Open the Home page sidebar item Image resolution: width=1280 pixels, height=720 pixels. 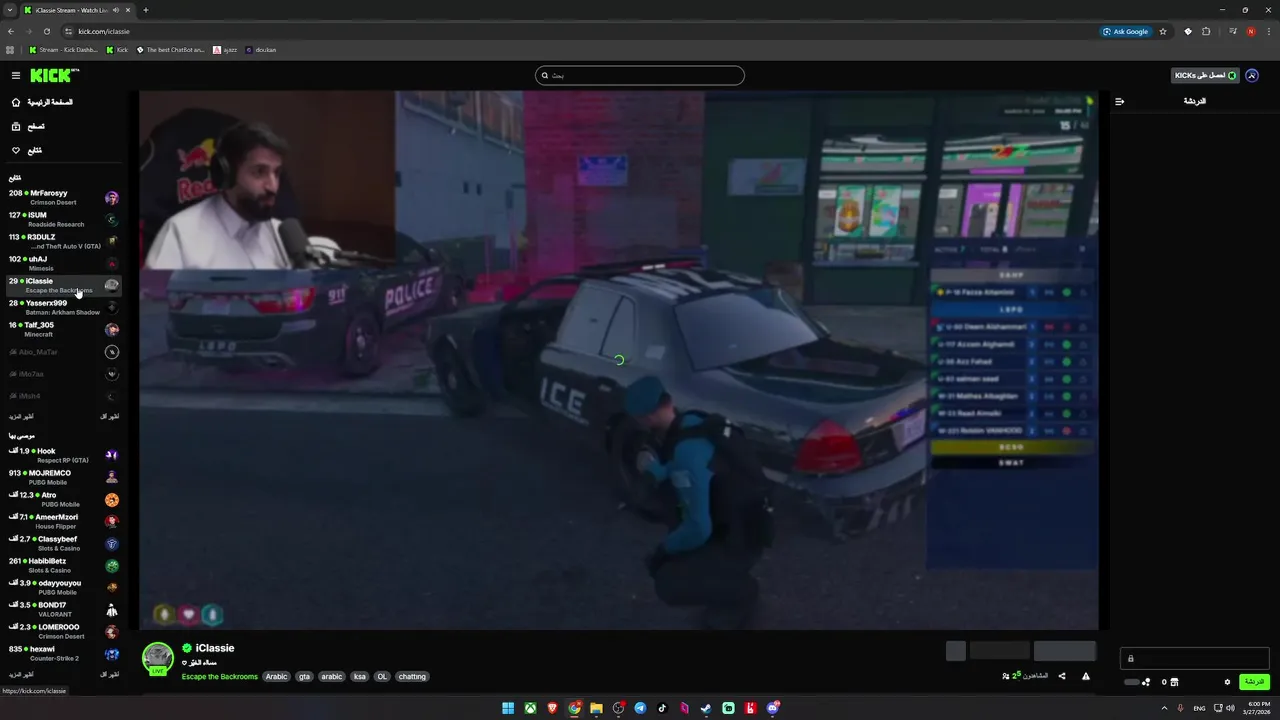[62, 102]
